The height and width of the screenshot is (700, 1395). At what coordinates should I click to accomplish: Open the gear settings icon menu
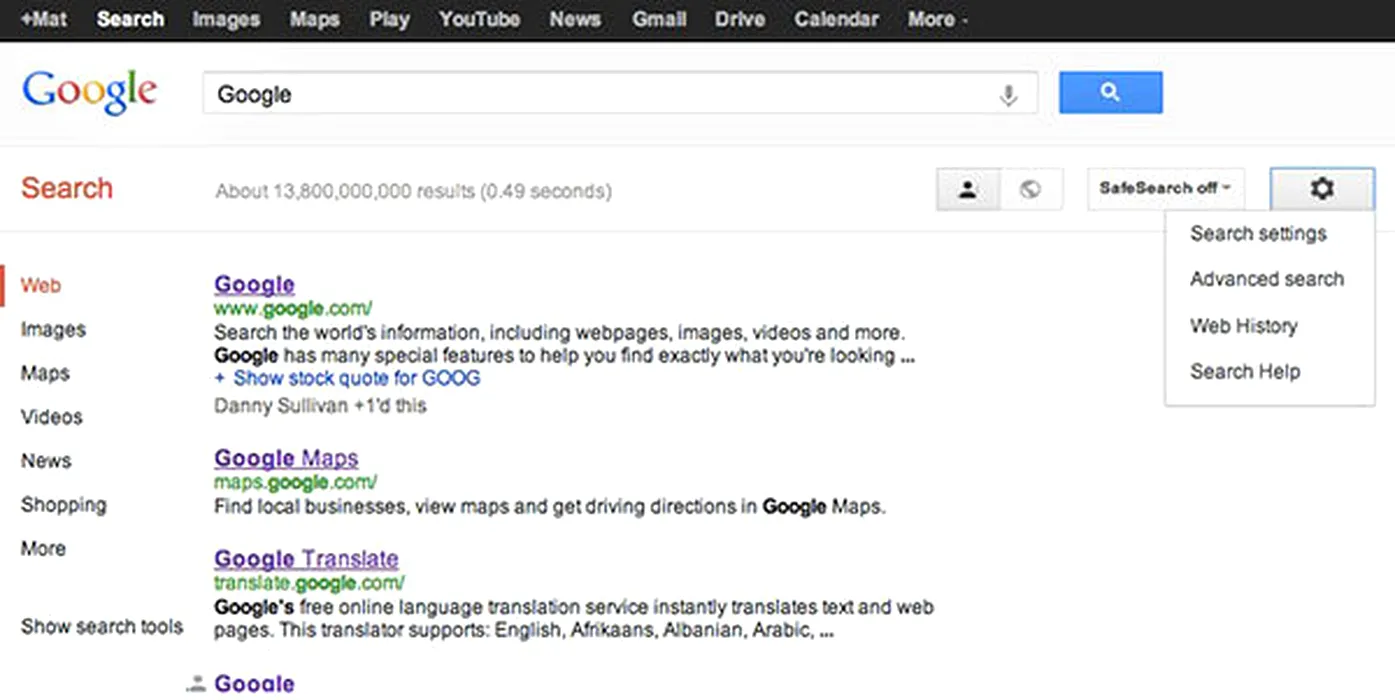[x=1322, y=188]
